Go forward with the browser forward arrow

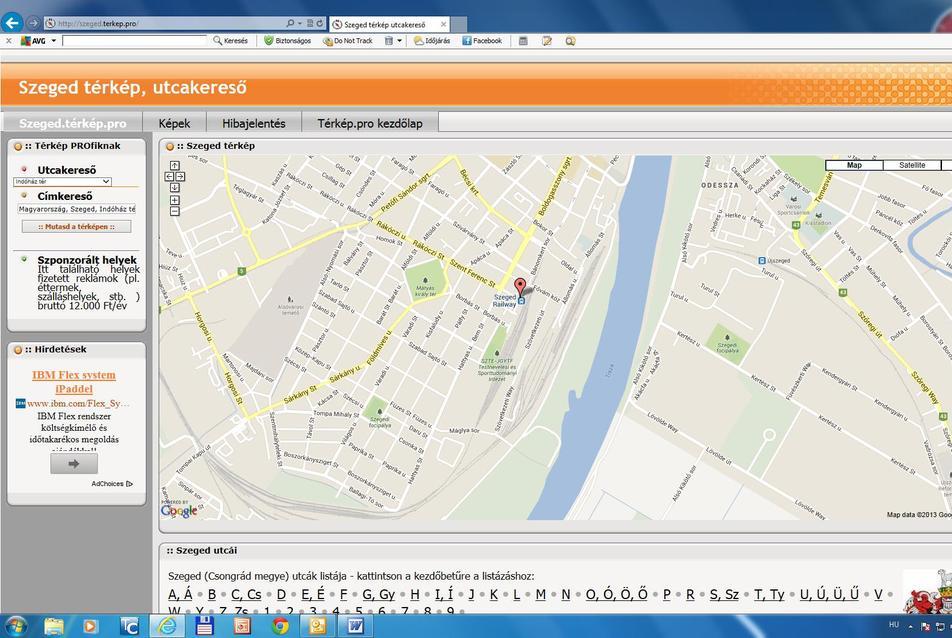pyautogui.click(x=33, y=23)
